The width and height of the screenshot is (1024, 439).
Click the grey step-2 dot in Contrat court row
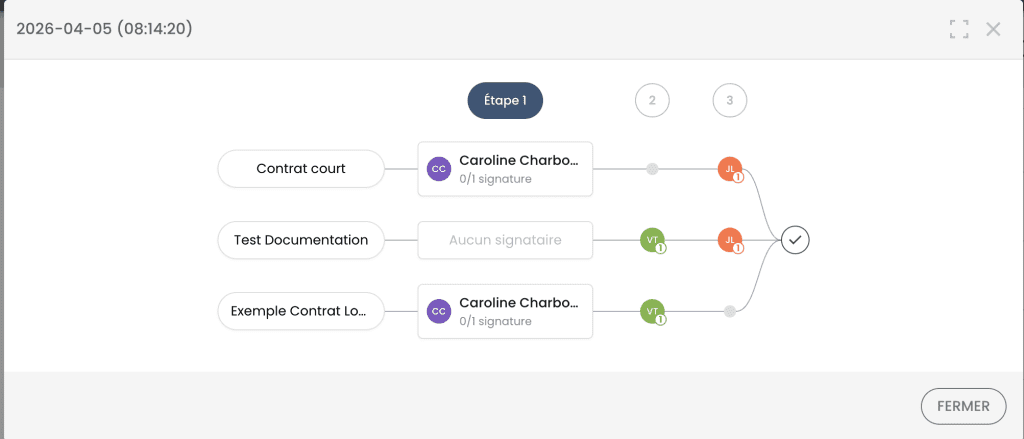coord(652,169)
